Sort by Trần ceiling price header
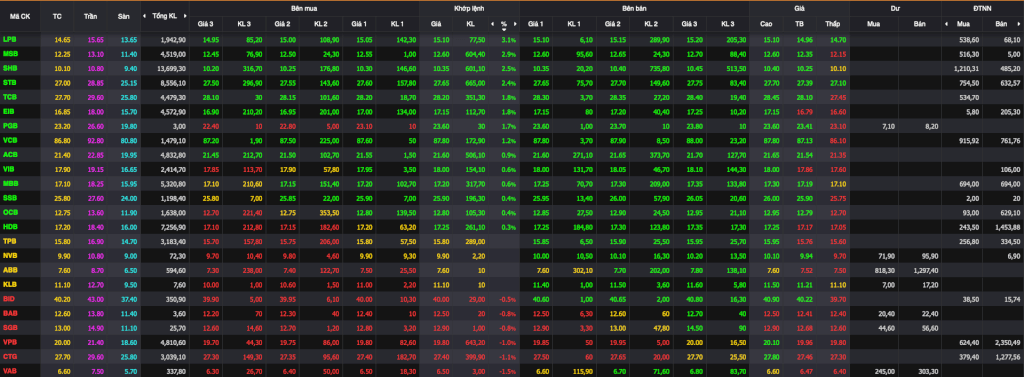 point(90,16)
